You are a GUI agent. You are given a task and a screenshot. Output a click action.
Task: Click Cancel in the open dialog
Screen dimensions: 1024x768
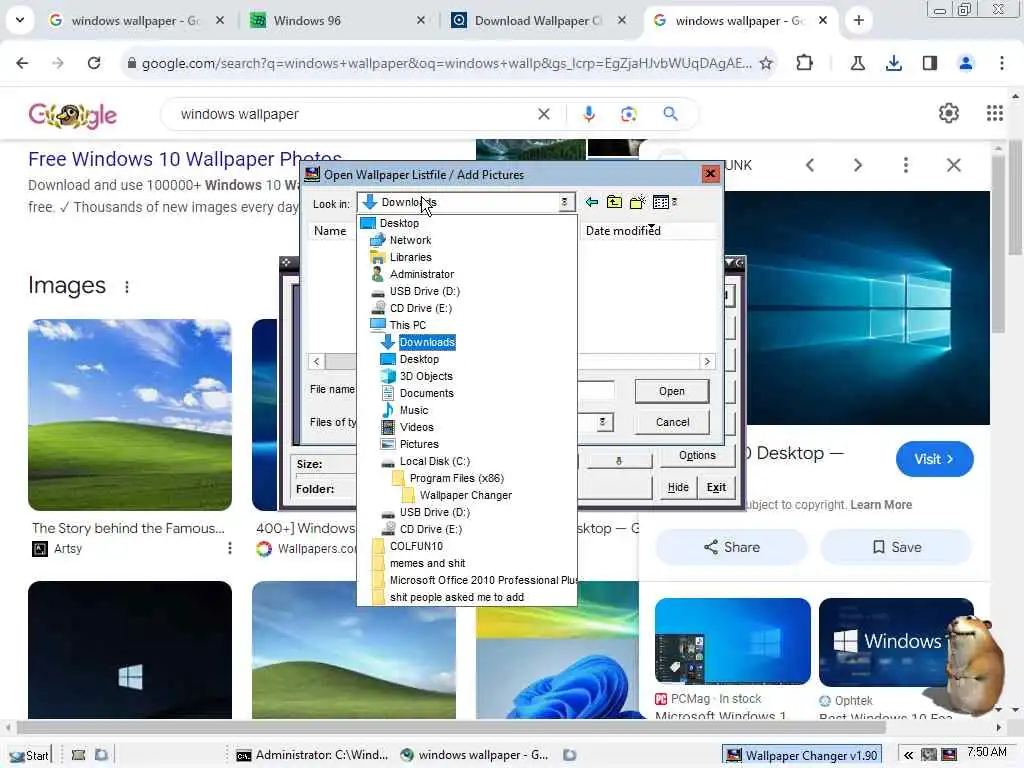[672, 422]
